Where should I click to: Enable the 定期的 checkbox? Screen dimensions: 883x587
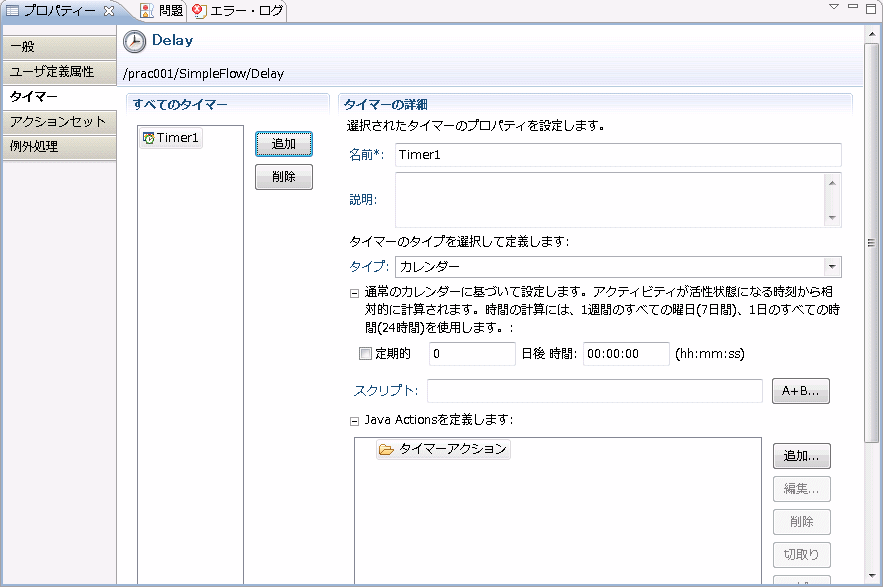(x=365, y=353)
